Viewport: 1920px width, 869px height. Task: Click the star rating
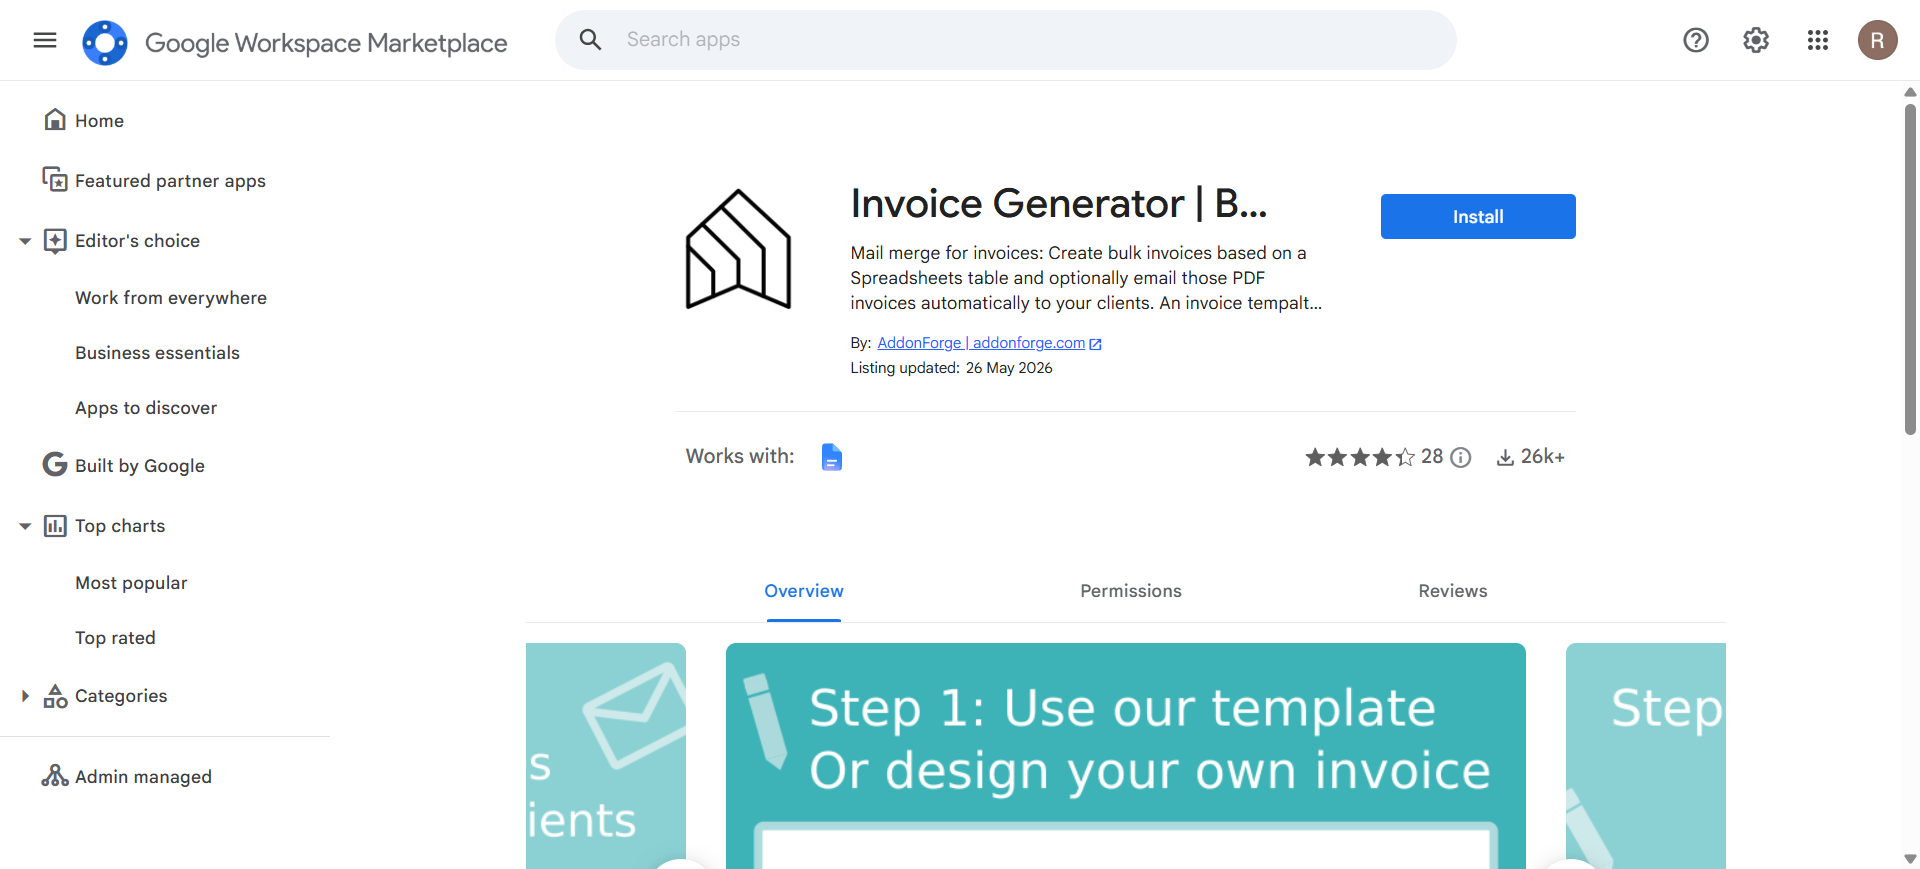(1360, 457)
